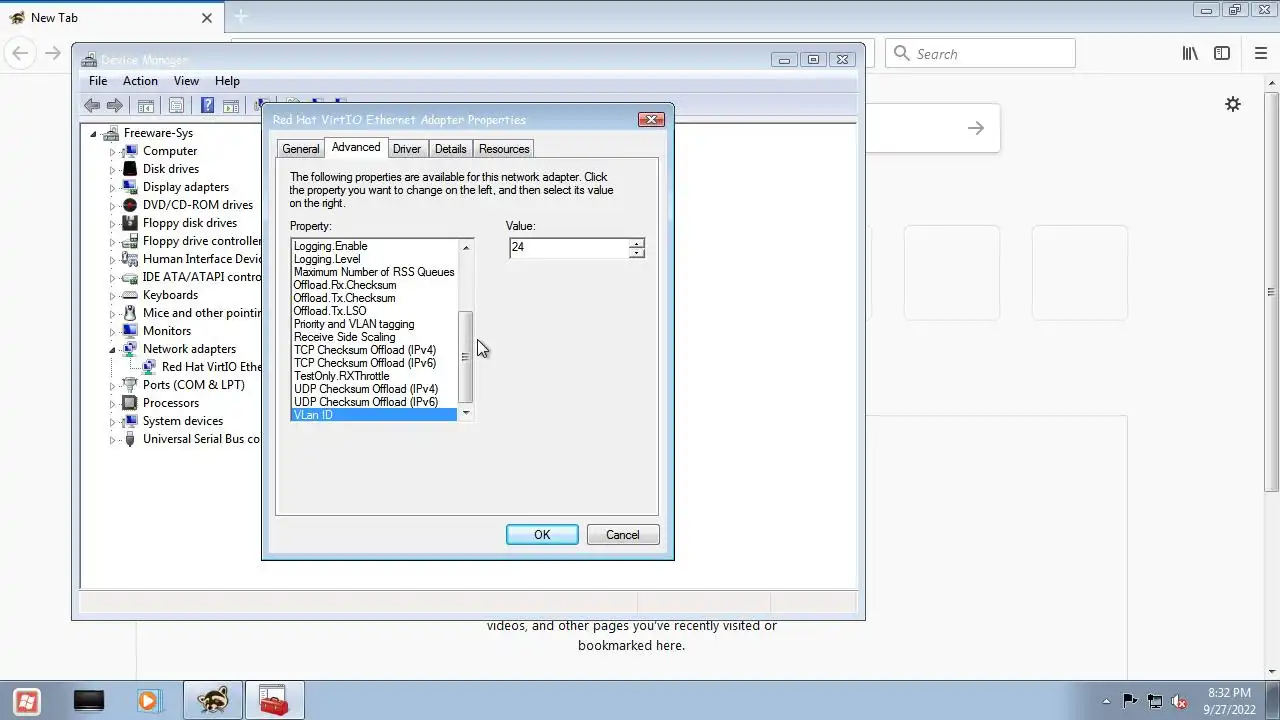Click the Back arrow in Device Manager toolbar

coord(92,105)
